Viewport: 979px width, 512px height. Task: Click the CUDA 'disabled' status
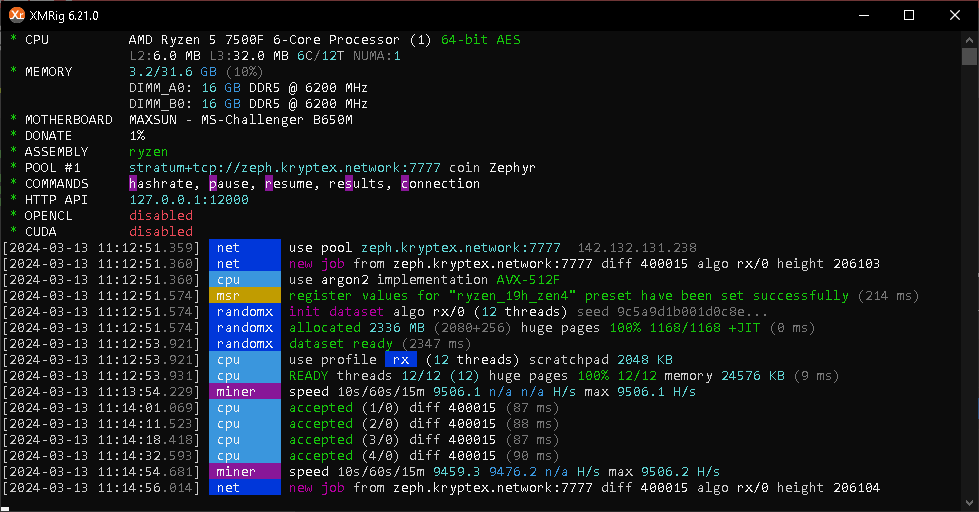coord(160,232)
